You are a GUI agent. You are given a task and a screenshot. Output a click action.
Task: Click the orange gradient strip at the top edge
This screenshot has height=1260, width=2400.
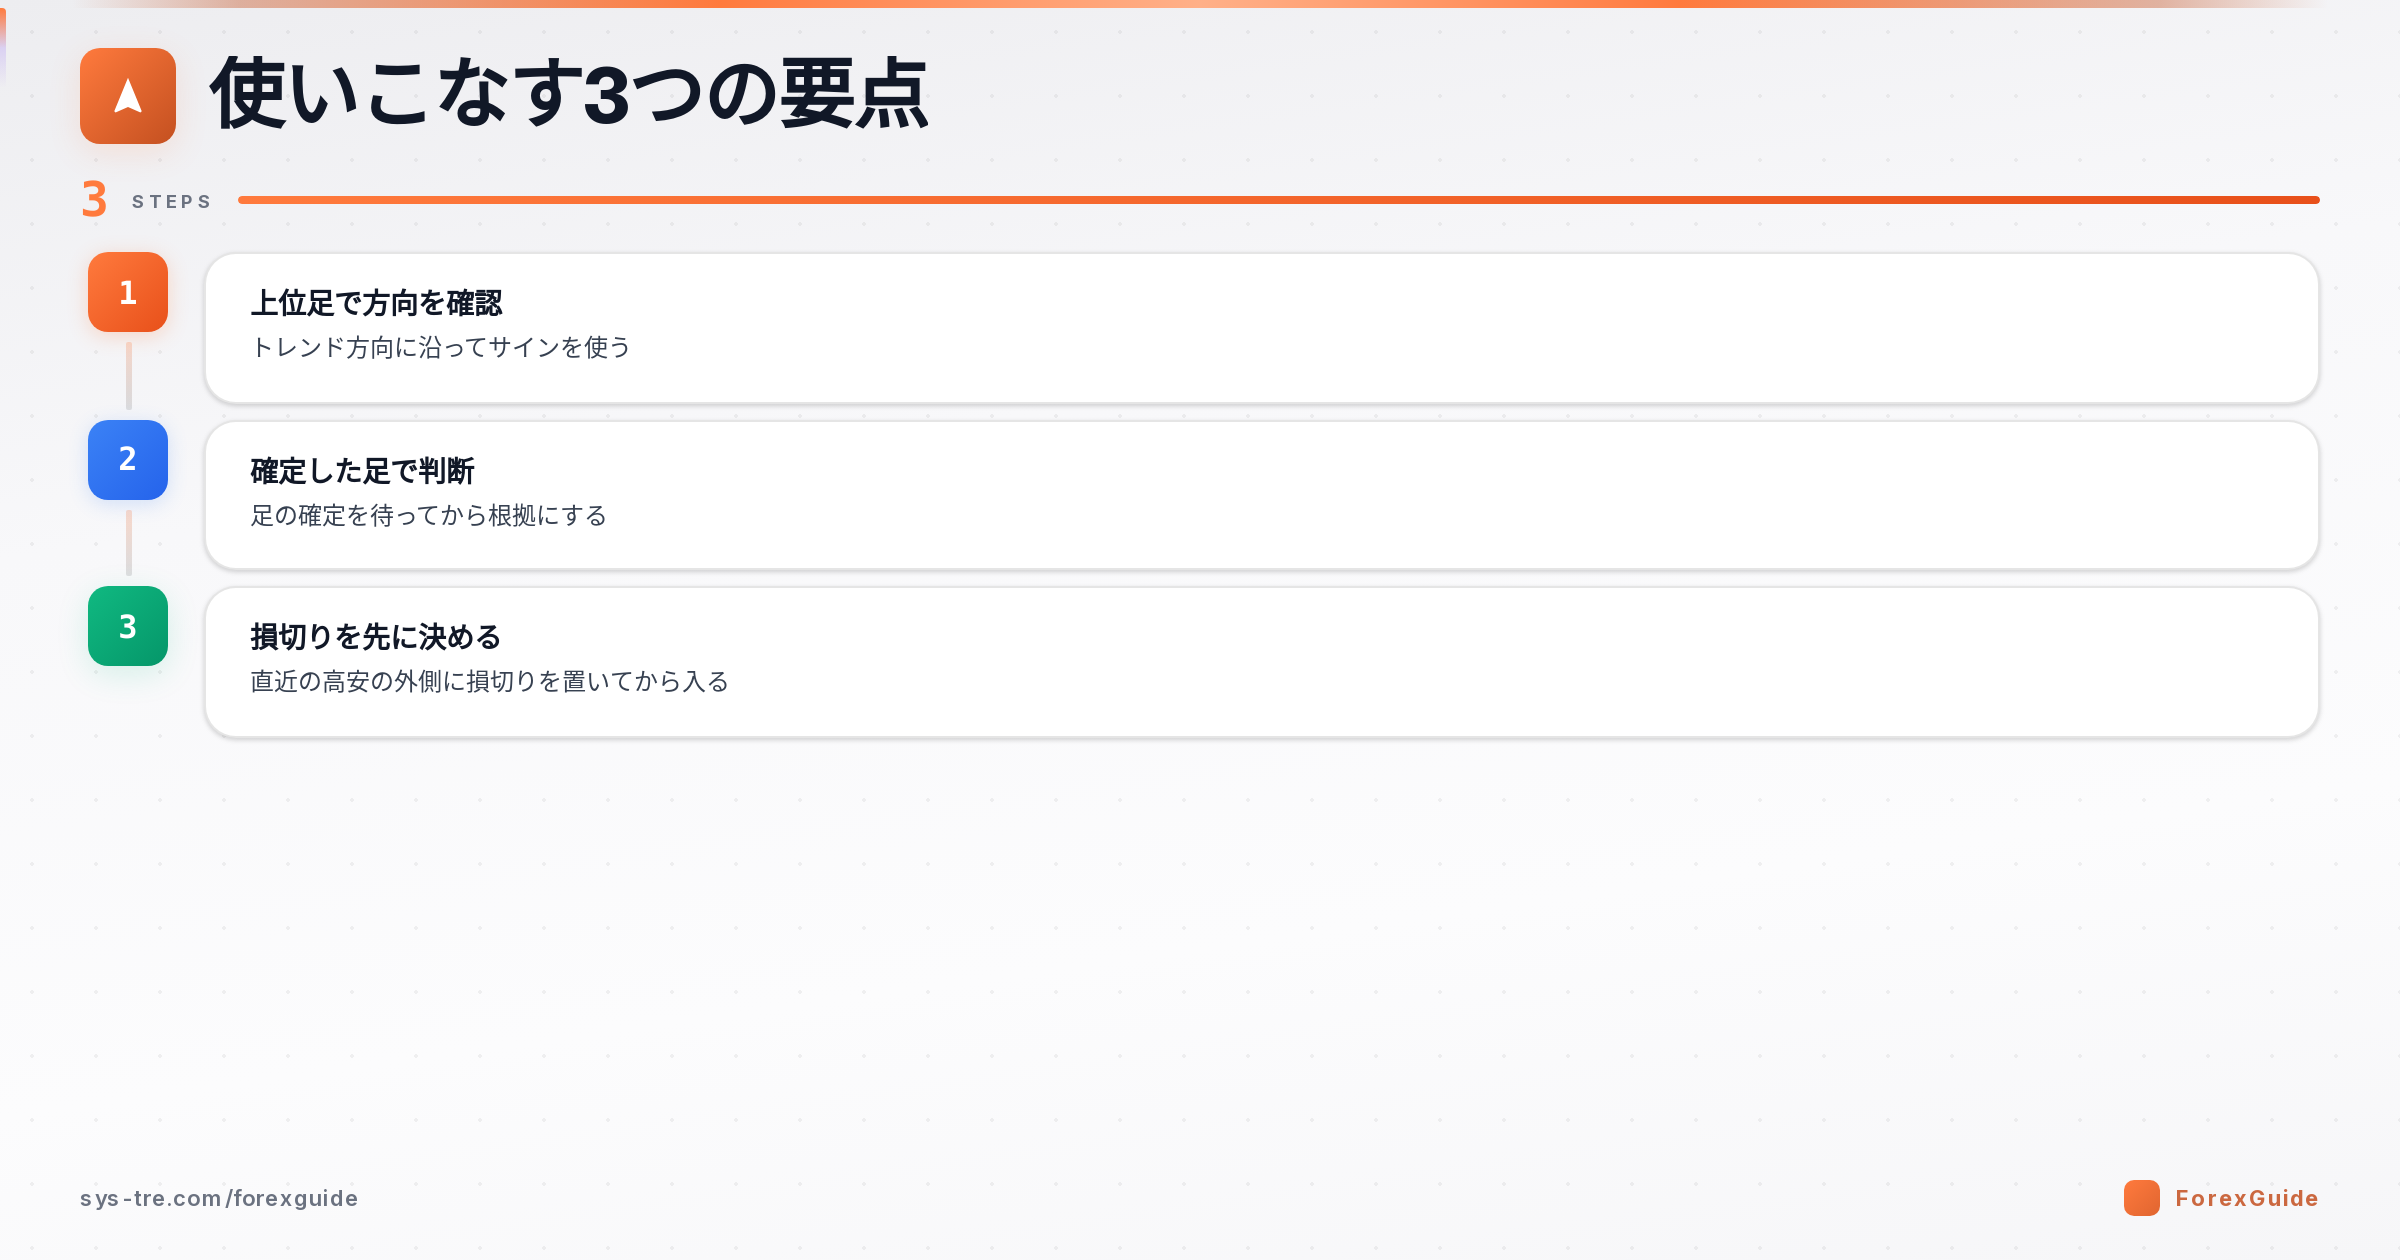point(1200,4)
